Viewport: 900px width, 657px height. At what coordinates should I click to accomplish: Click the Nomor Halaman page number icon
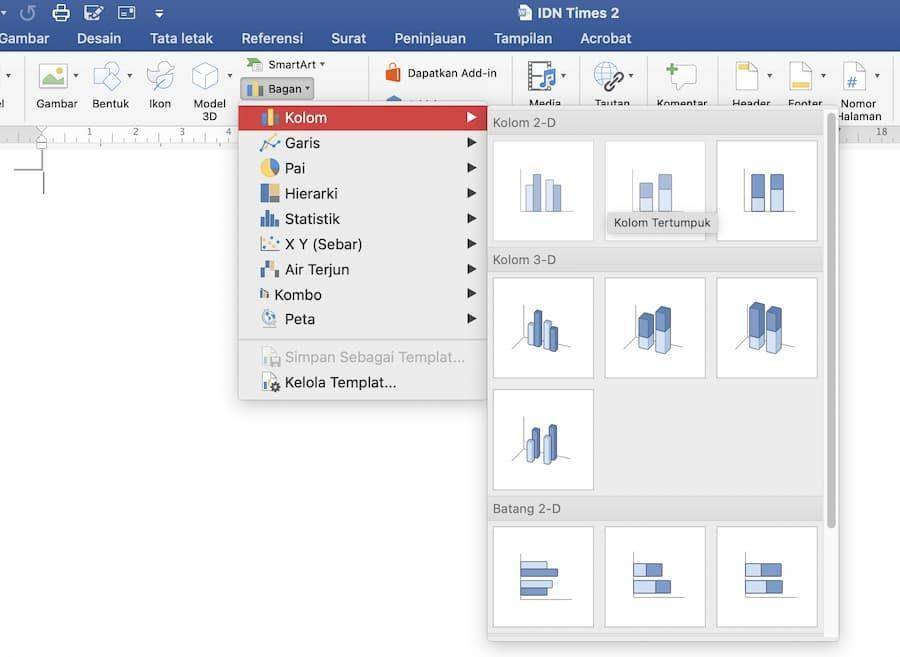854,76
